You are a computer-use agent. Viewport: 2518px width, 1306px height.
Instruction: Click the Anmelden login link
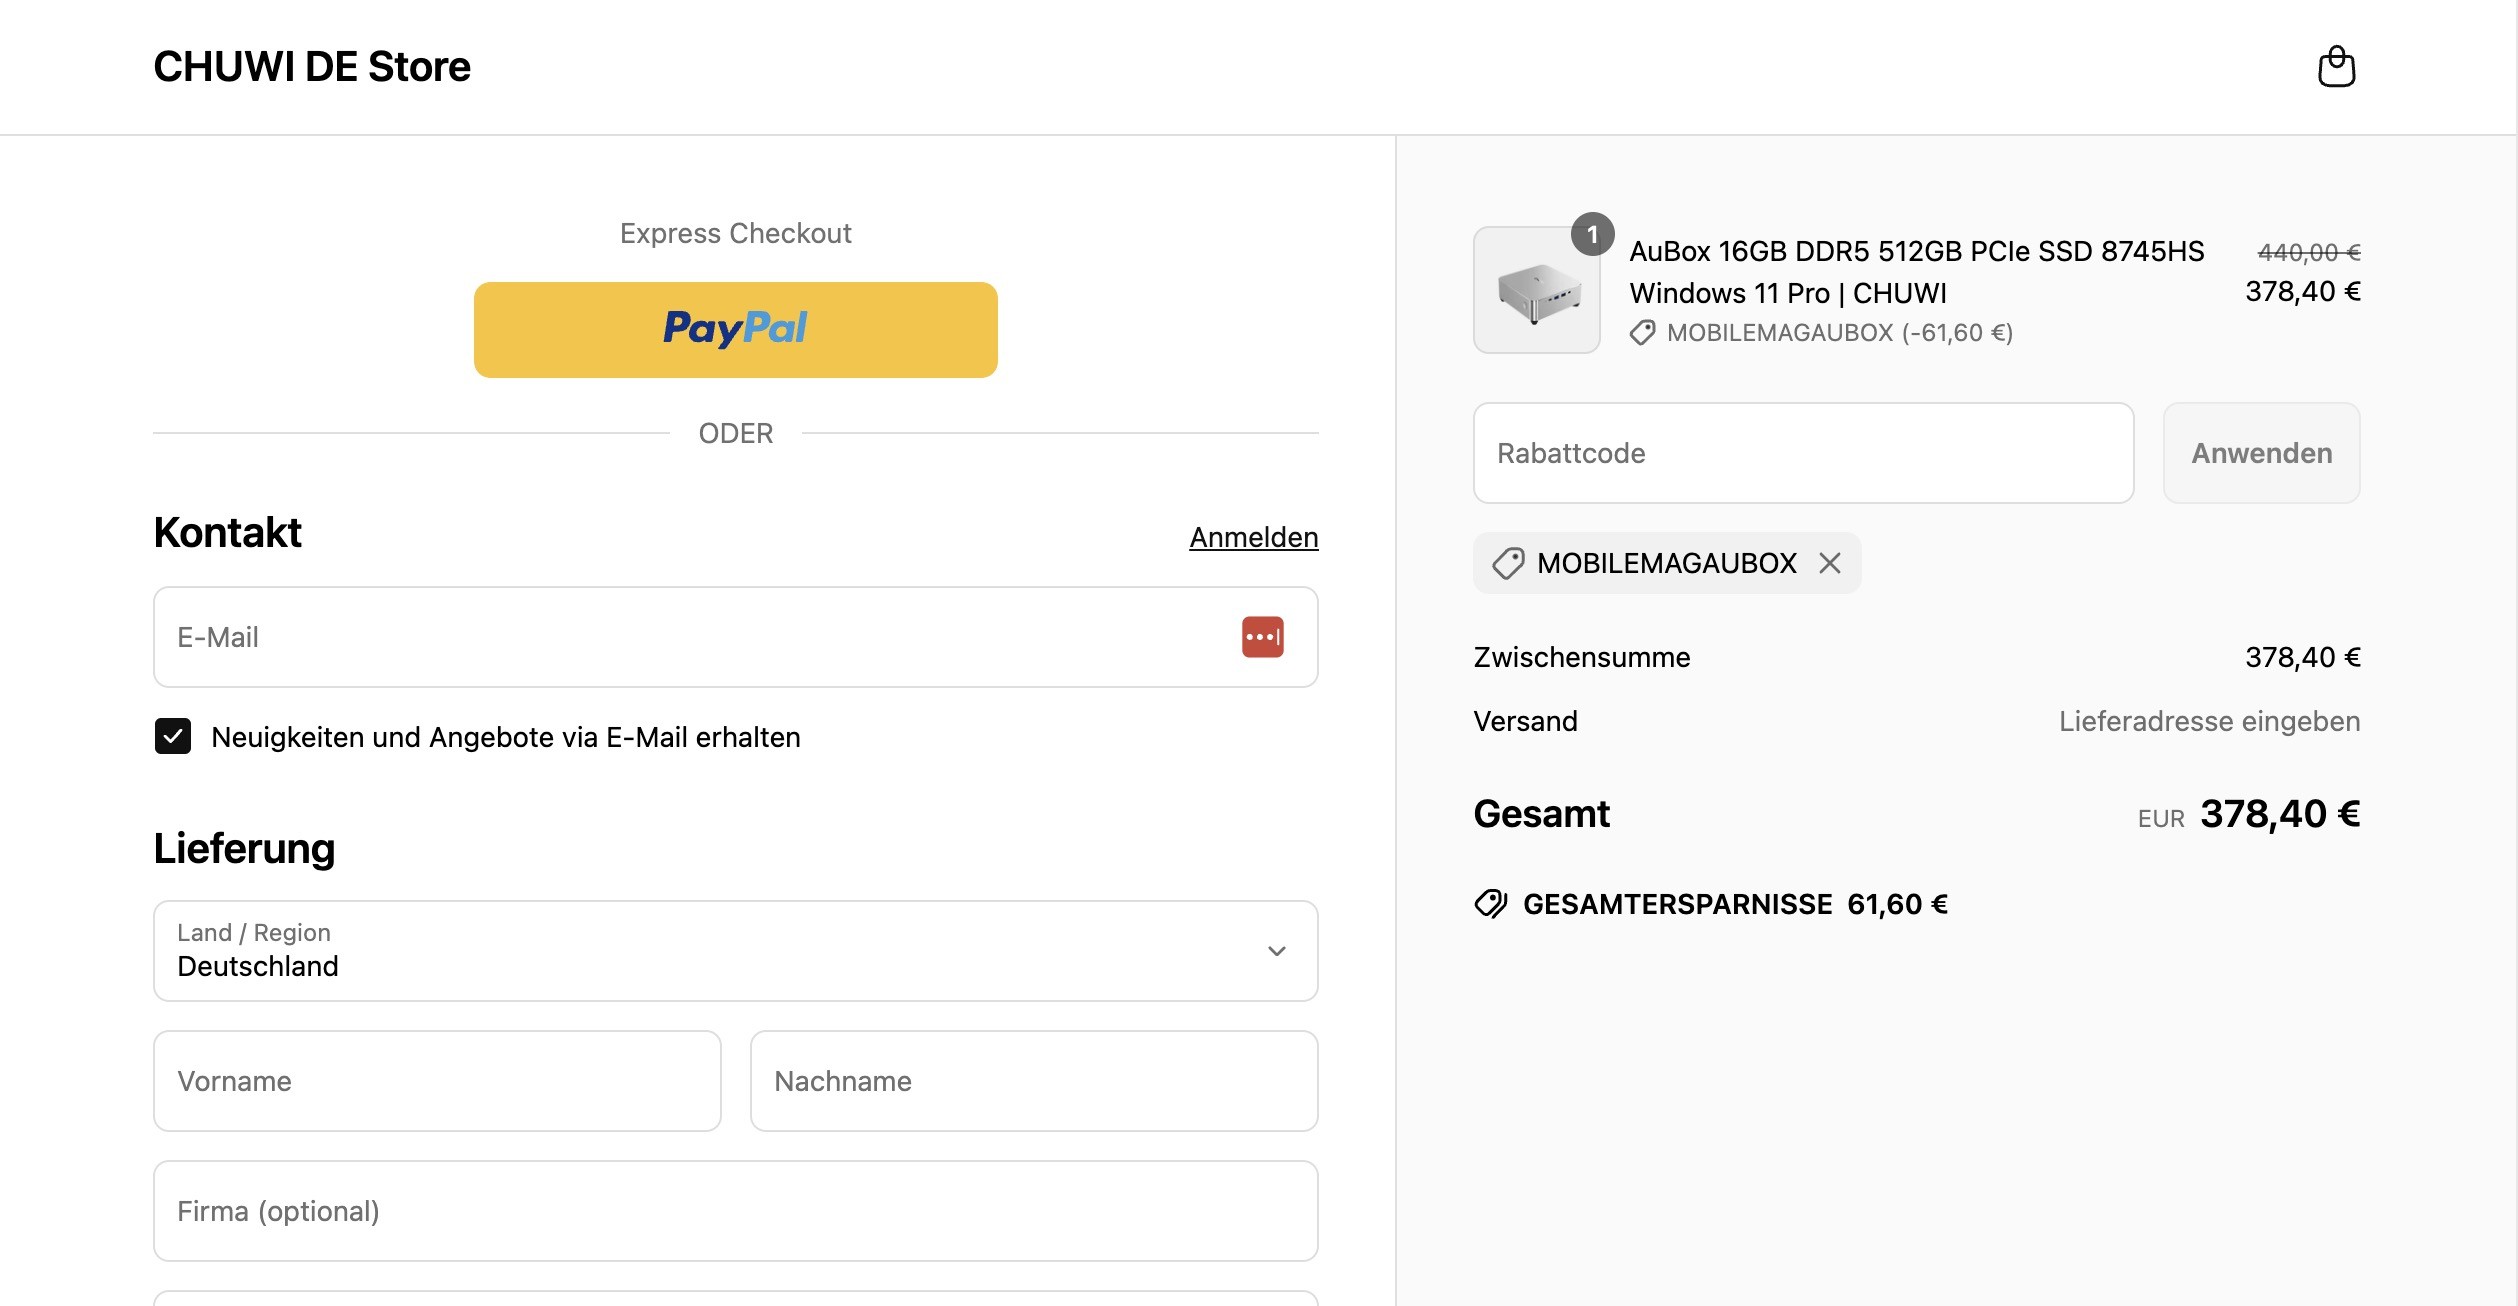pyautogui.click(x=1253, y=537)
